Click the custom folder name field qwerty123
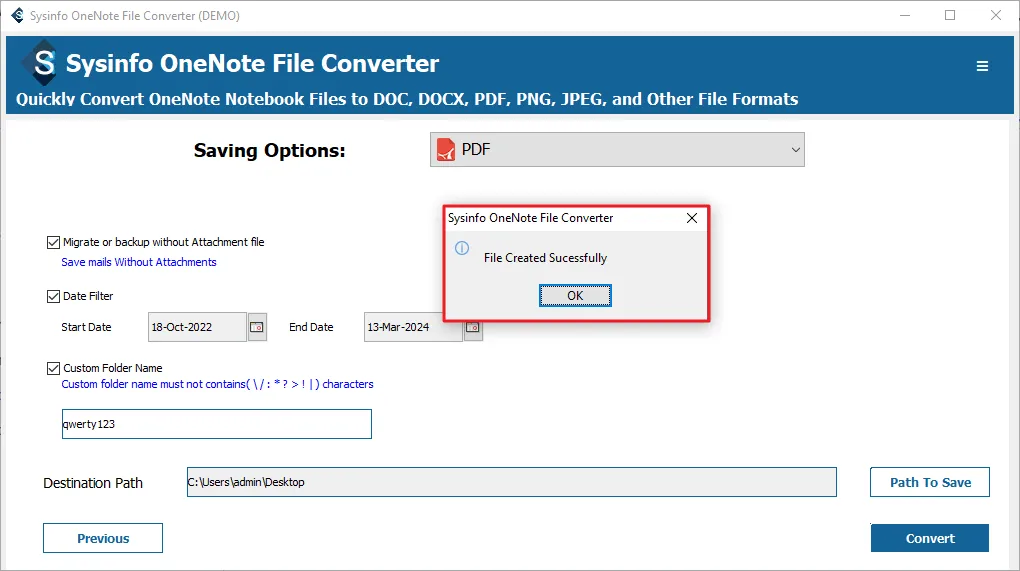This screenshot has height=571, width=1020. tap(217, 424)
